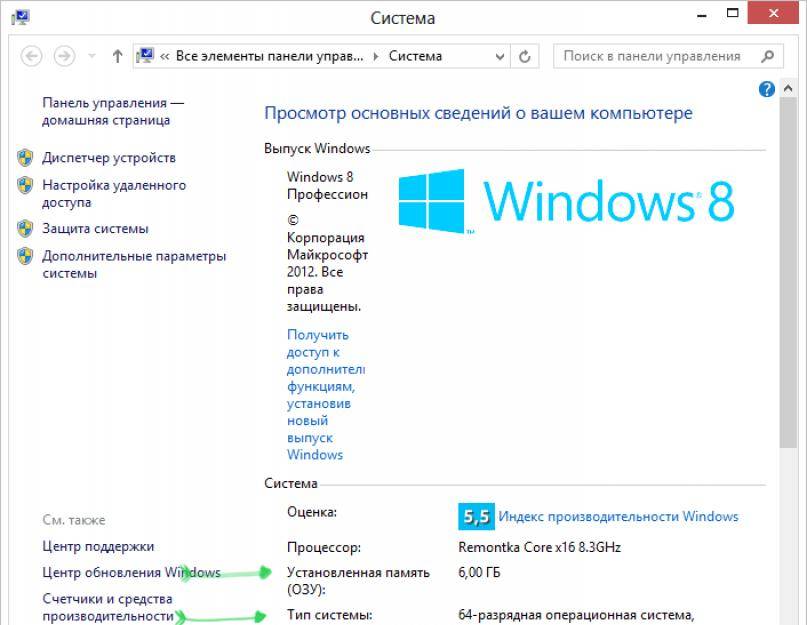The image size is (807, 625).
Task: Refresh the Система page
Action: tap(524, 56)
